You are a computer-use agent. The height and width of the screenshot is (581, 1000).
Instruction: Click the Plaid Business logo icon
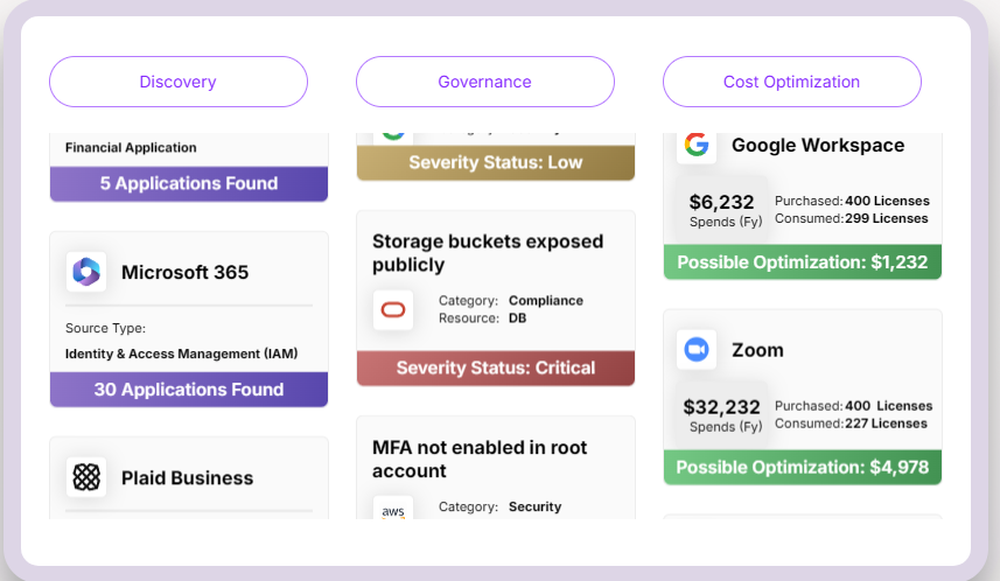pos(87,478)
